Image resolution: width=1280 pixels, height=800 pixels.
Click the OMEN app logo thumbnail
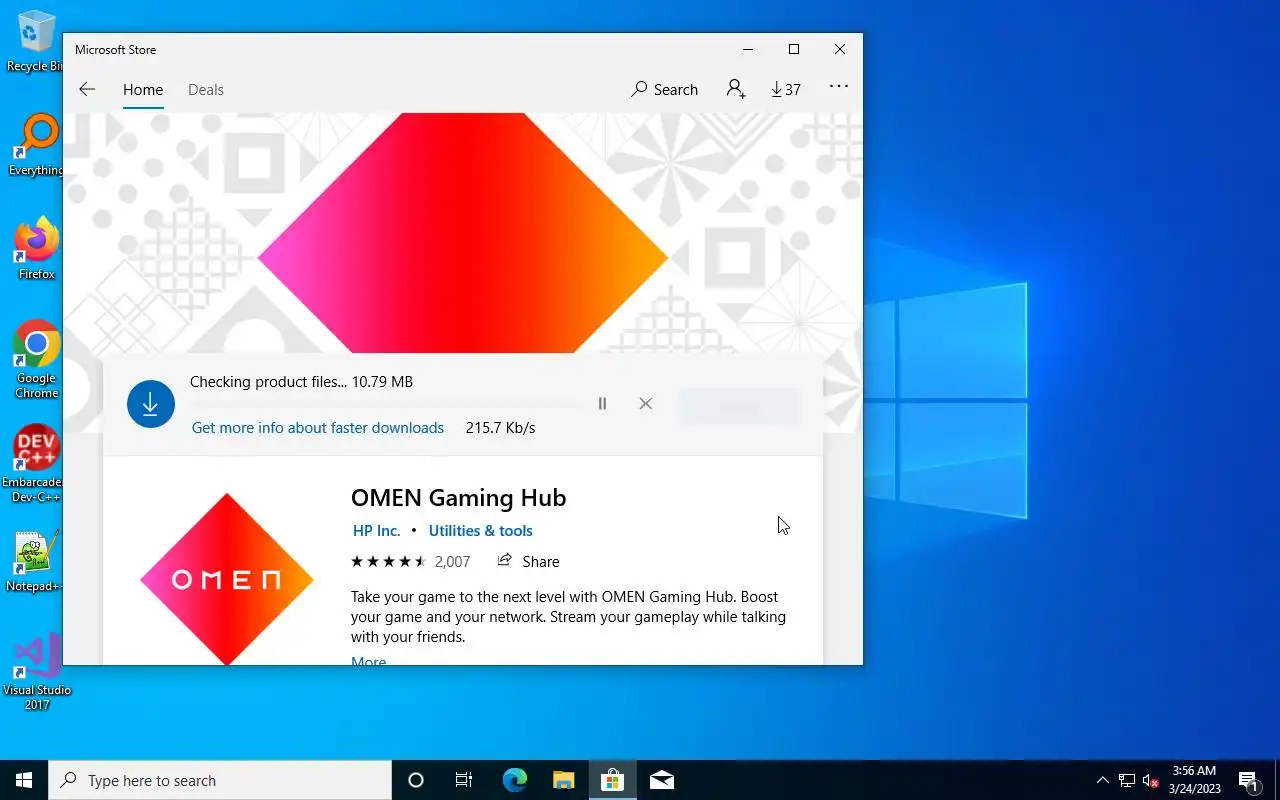point(227,579)
